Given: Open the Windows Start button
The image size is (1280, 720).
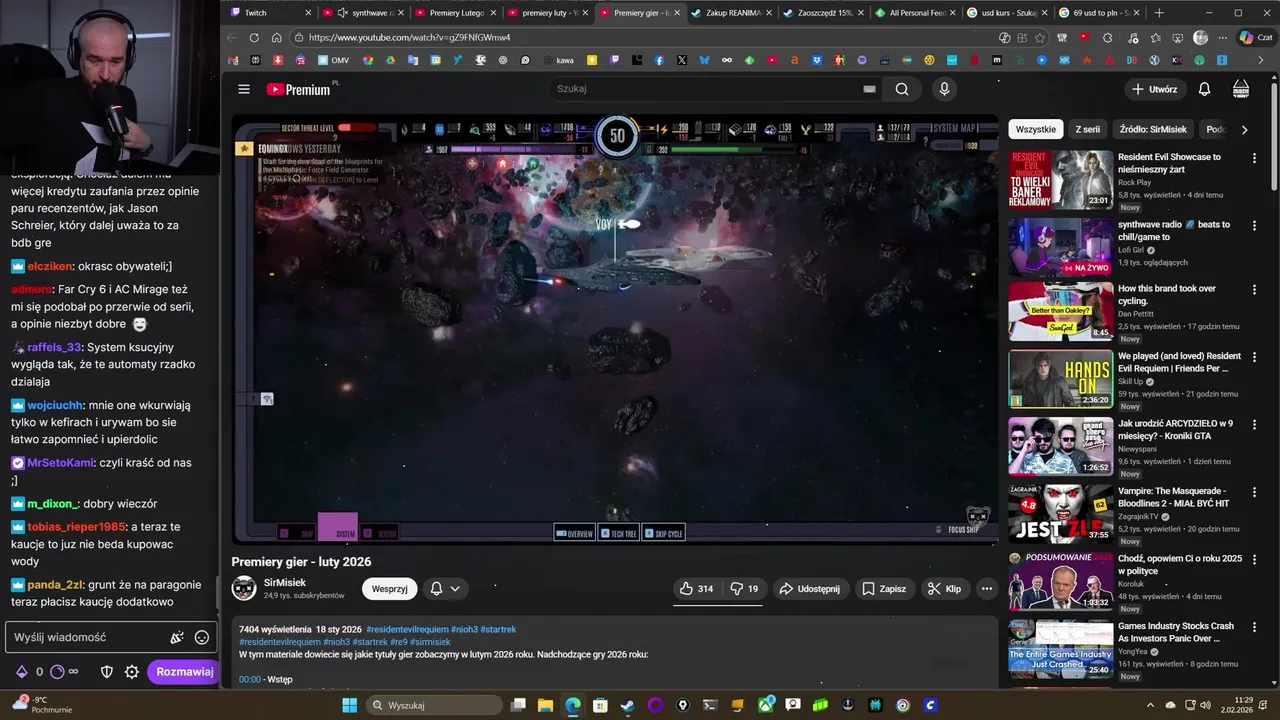Looking at the screenshot, I should (x=349, y=705).
